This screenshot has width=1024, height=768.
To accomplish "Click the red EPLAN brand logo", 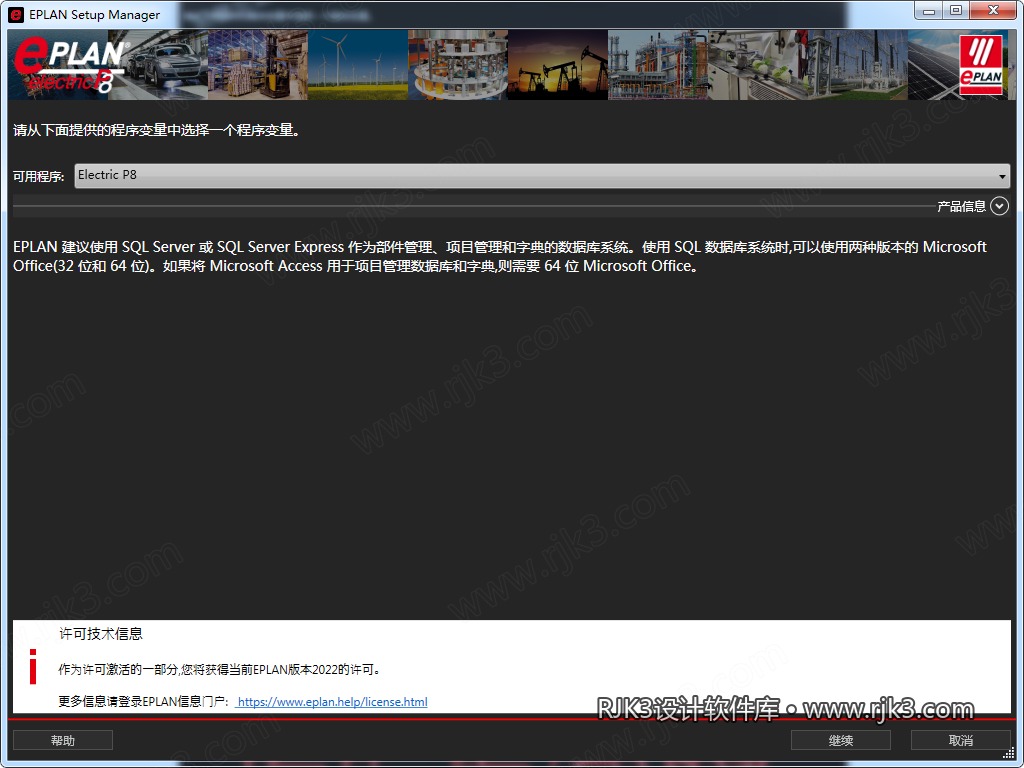I will coord(981,65).
